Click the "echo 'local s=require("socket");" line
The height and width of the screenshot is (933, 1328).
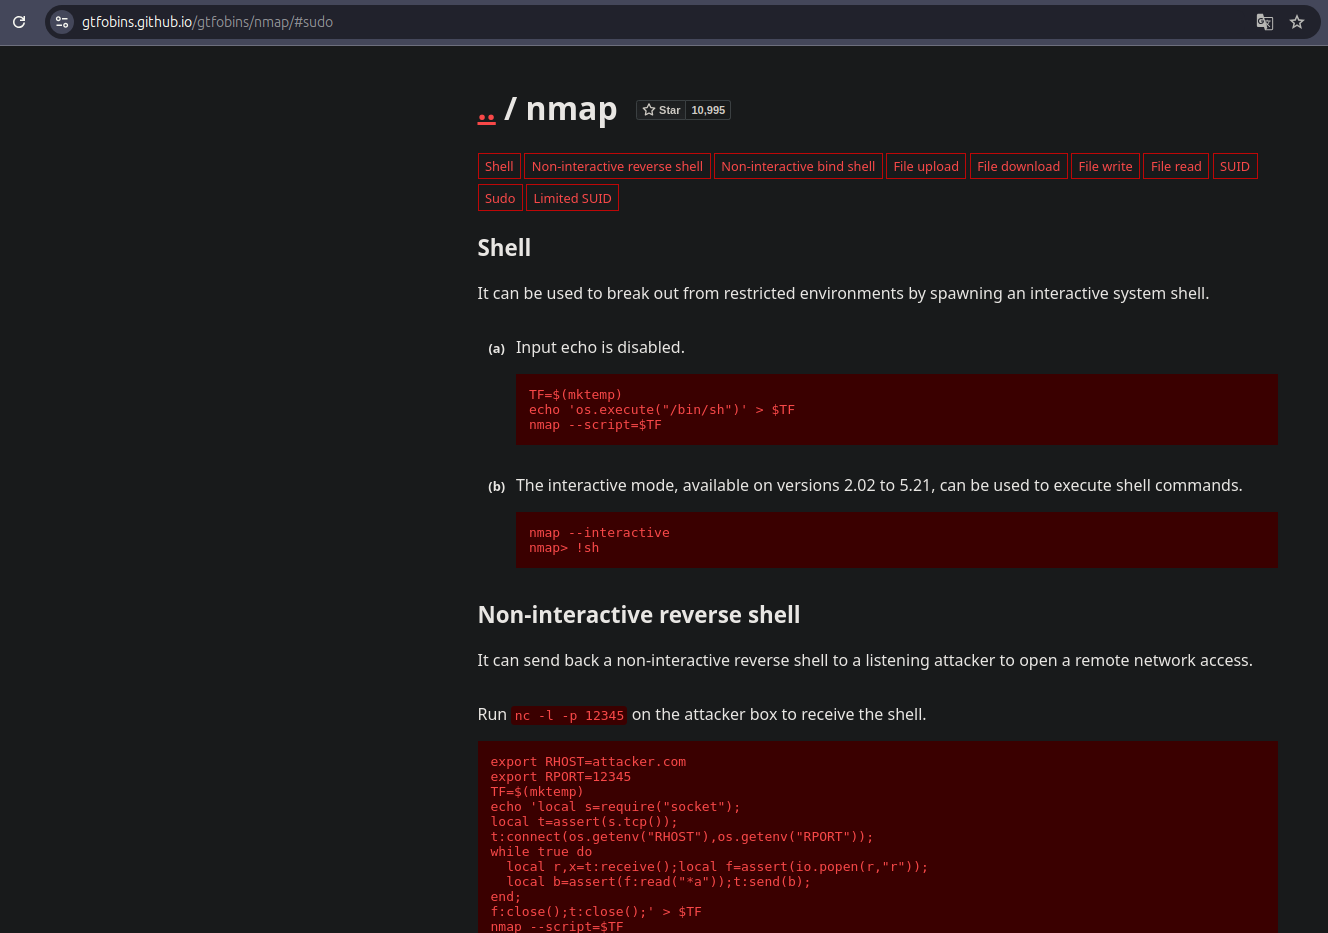pyautogui.click(x=615, y=807)
